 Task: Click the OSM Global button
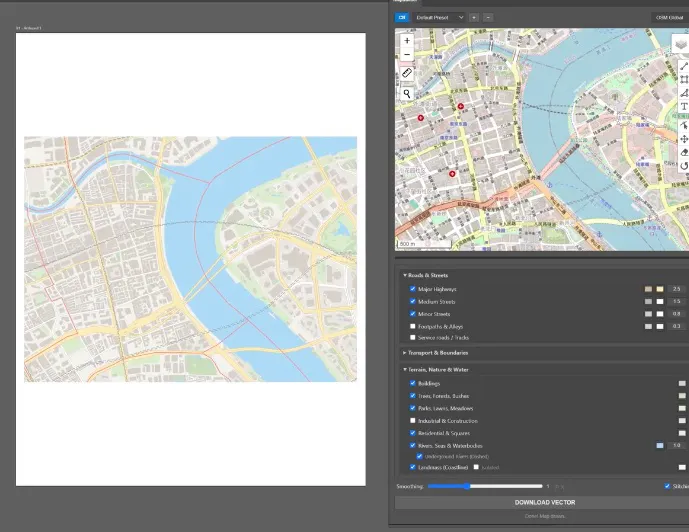[670, 18]
